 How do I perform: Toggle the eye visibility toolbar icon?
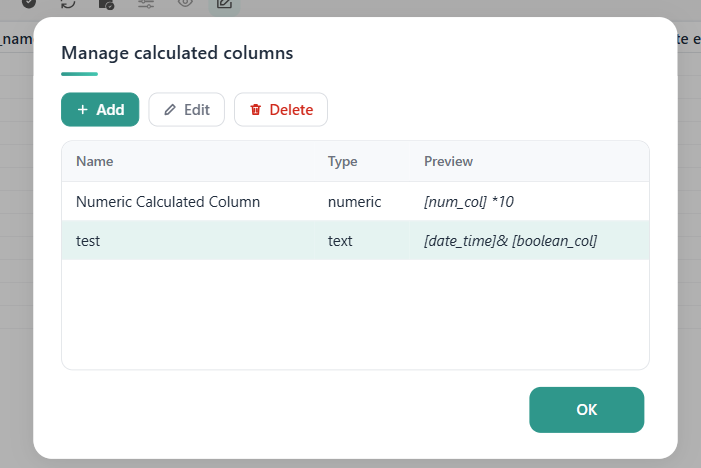pyautogui.click(x=185, y=3)
